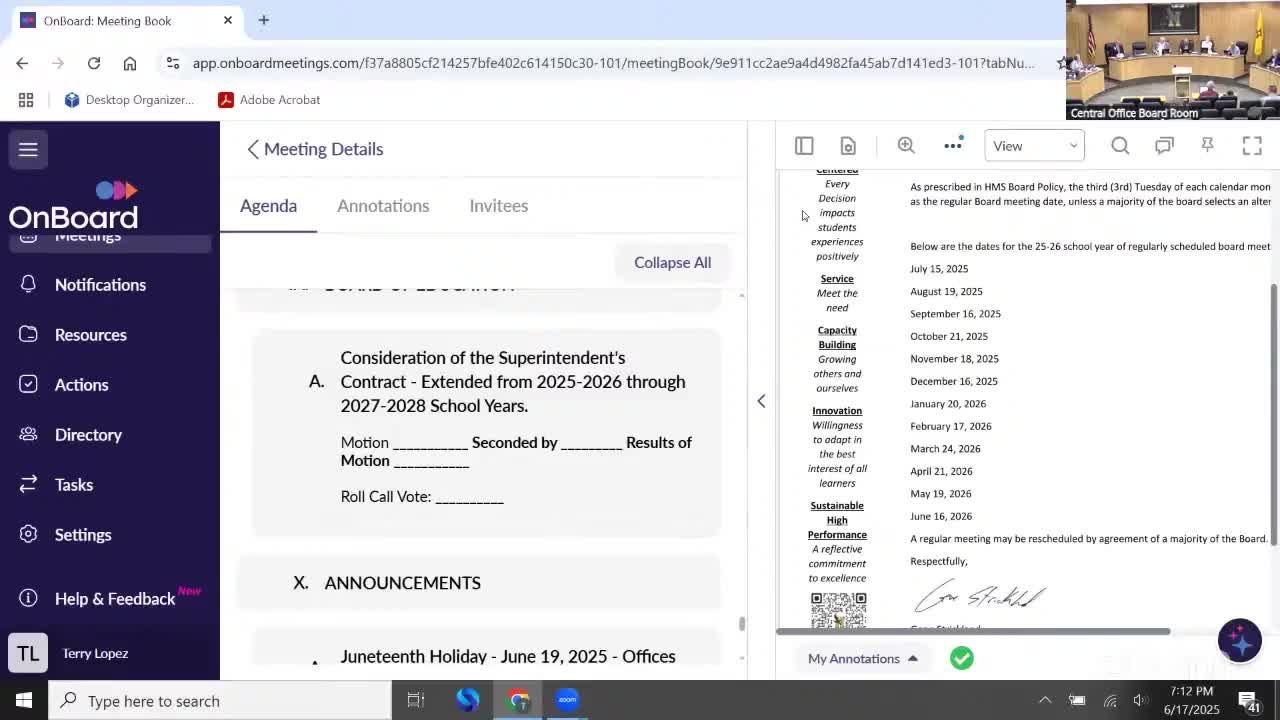Click the Collapse All button
Screen dimensions: 1280x720
click(x=672, y=262)
